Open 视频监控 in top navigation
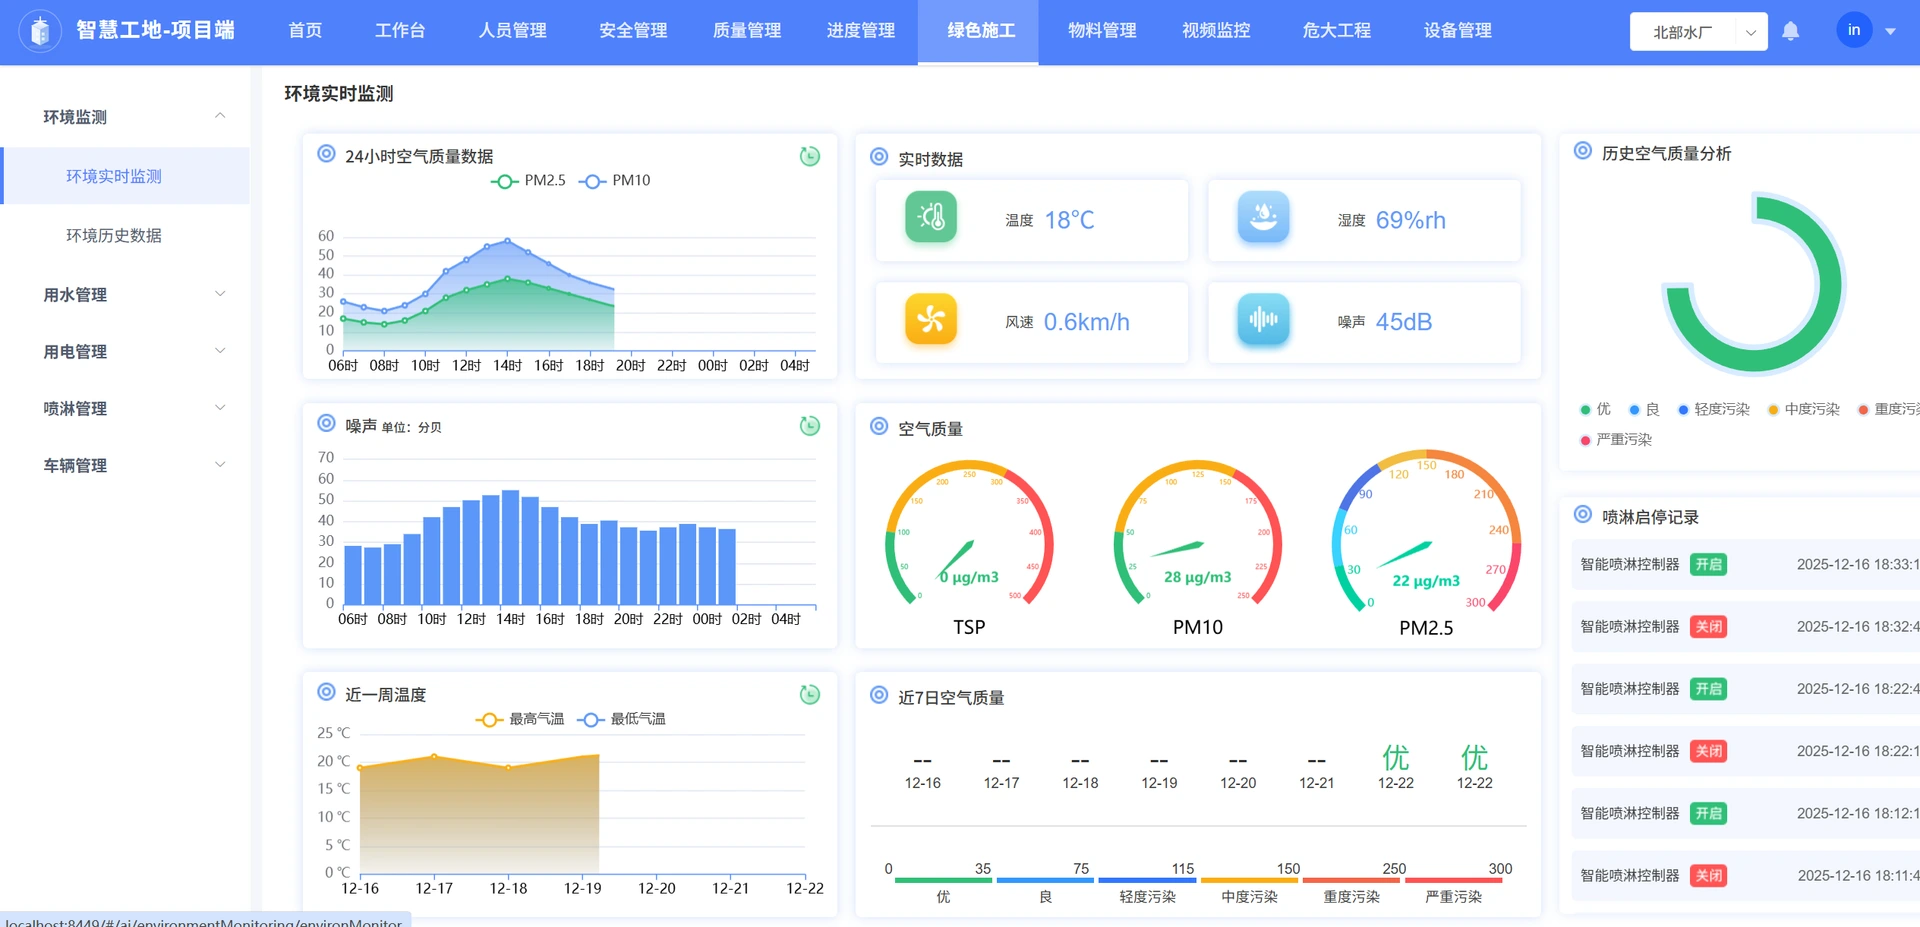Viewport: 1920px width, 927px height. pos(1216,31)
